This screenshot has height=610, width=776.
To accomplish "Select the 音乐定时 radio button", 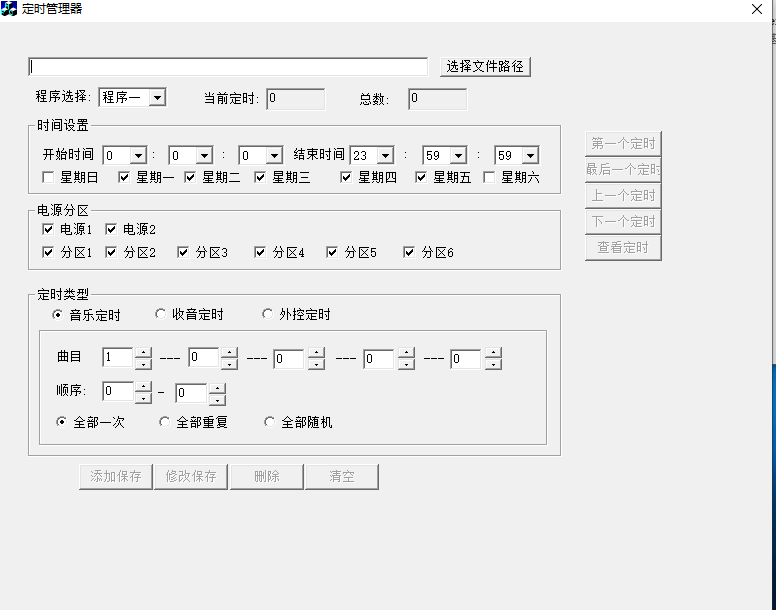I will click(x=57, y=315).
